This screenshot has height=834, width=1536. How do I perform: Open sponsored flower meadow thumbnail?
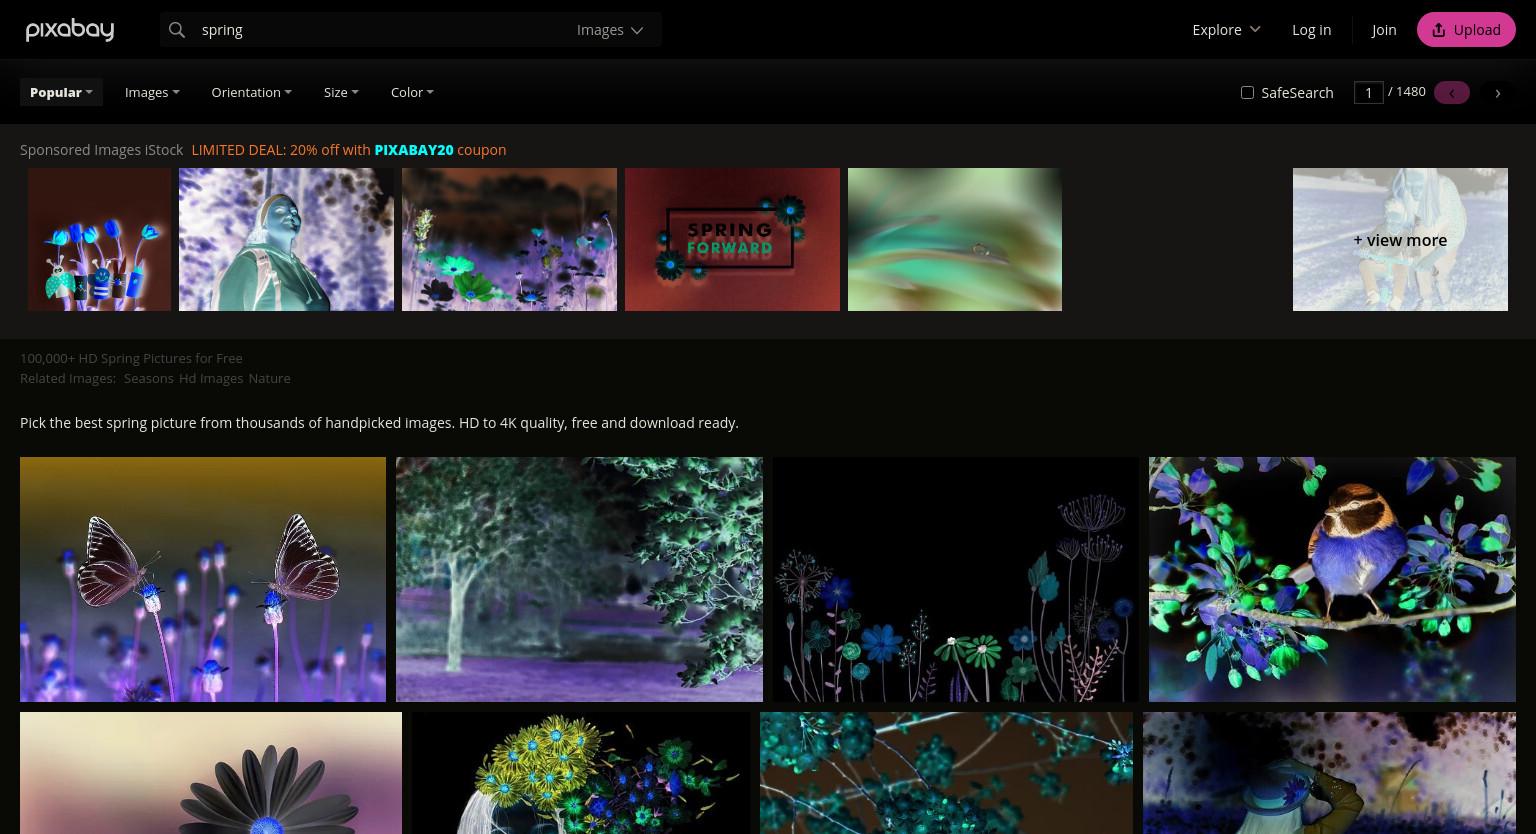[509, 239]
